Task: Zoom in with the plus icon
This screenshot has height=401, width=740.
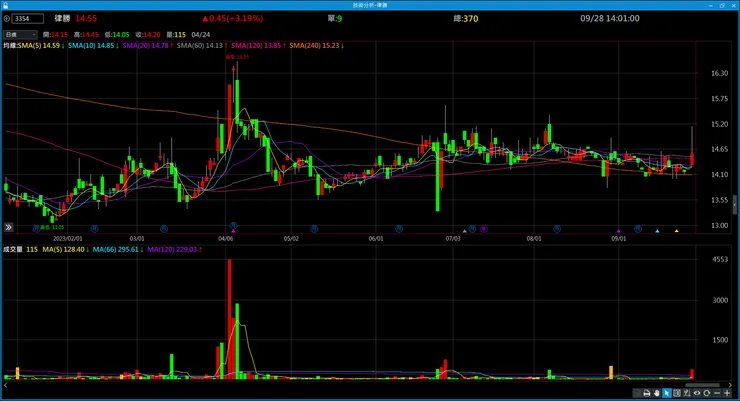Action: pyautogui.click(x=727, y=393)
